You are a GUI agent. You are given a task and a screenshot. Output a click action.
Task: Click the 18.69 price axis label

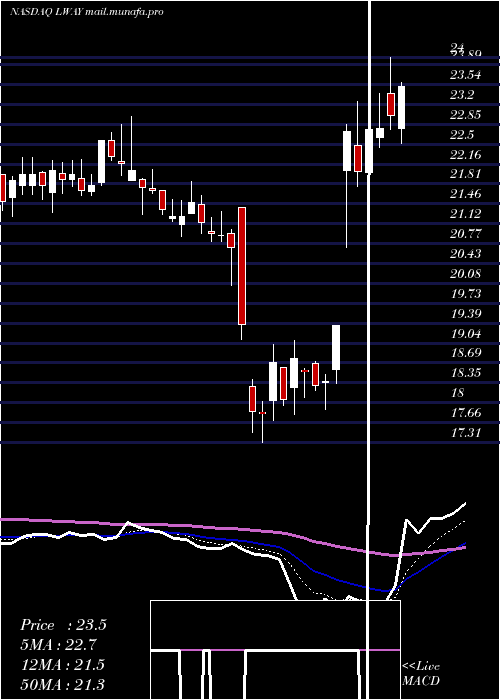click(x=466, y=353)
